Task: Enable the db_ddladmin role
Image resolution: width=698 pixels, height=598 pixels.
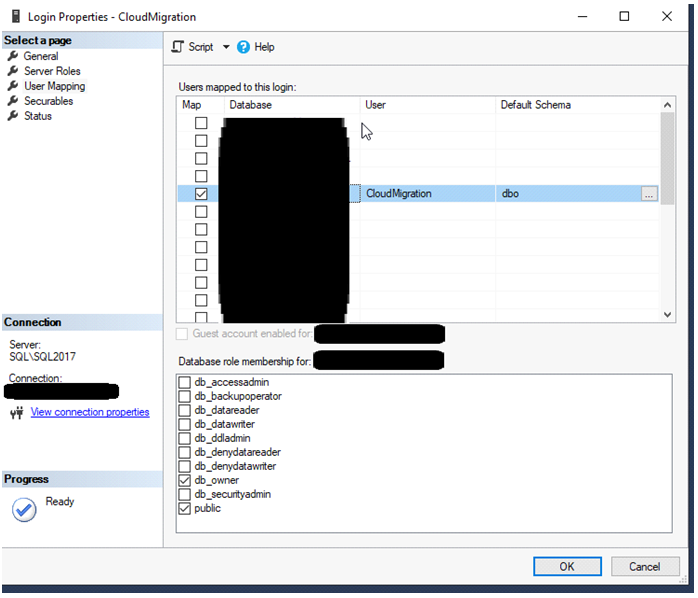Action: click(x=184, y=438)
